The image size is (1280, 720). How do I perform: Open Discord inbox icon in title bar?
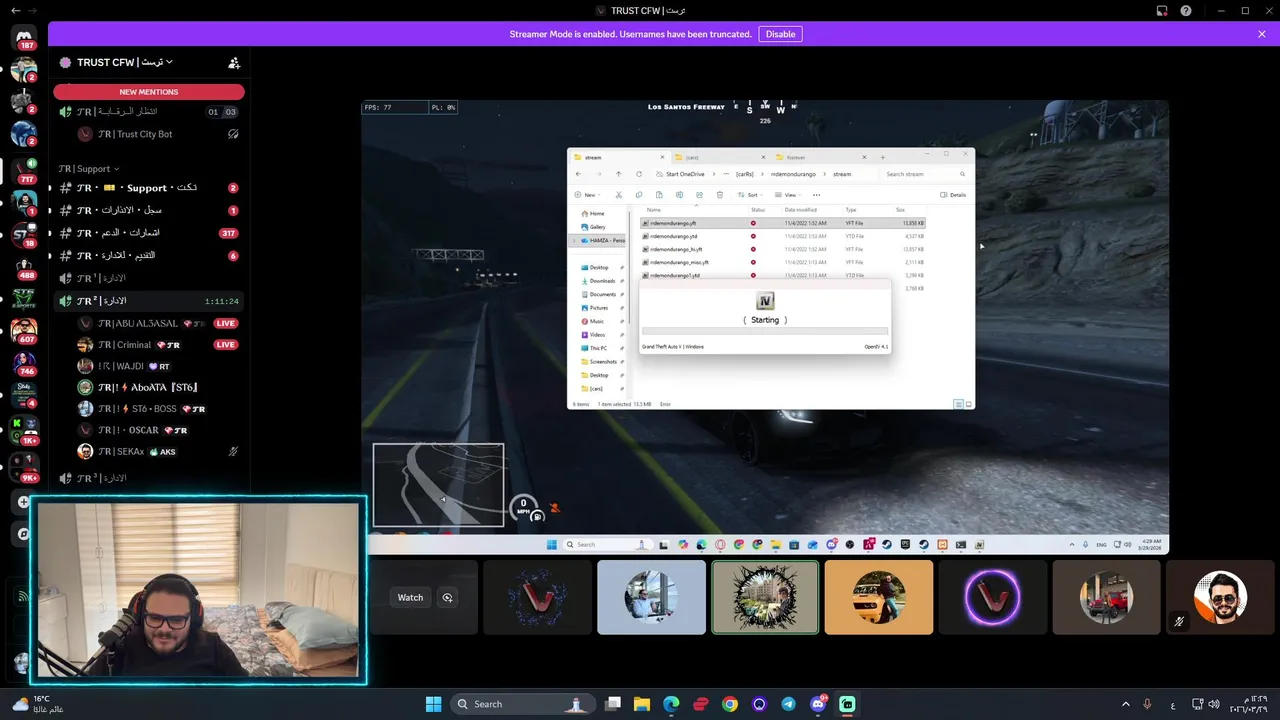(x=1162, y=10)
